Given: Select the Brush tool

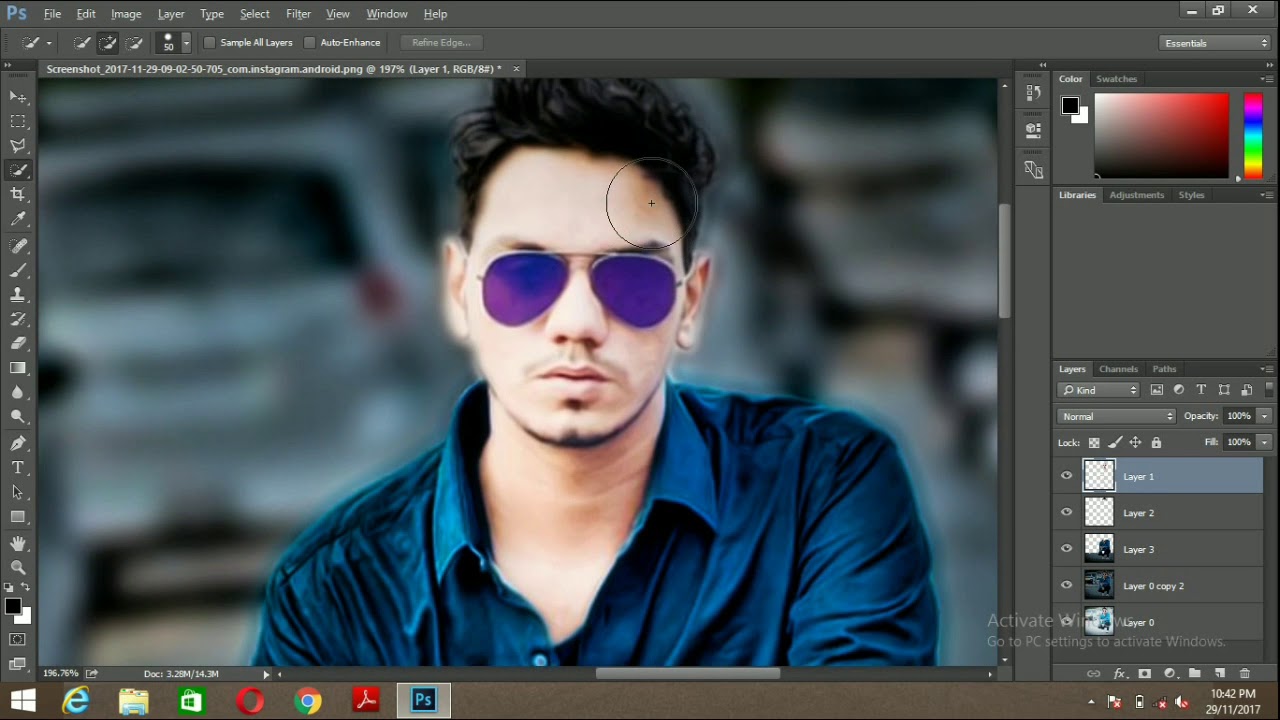Looking at the screenshot, I should pyautogui.click(x=18, y=270).
